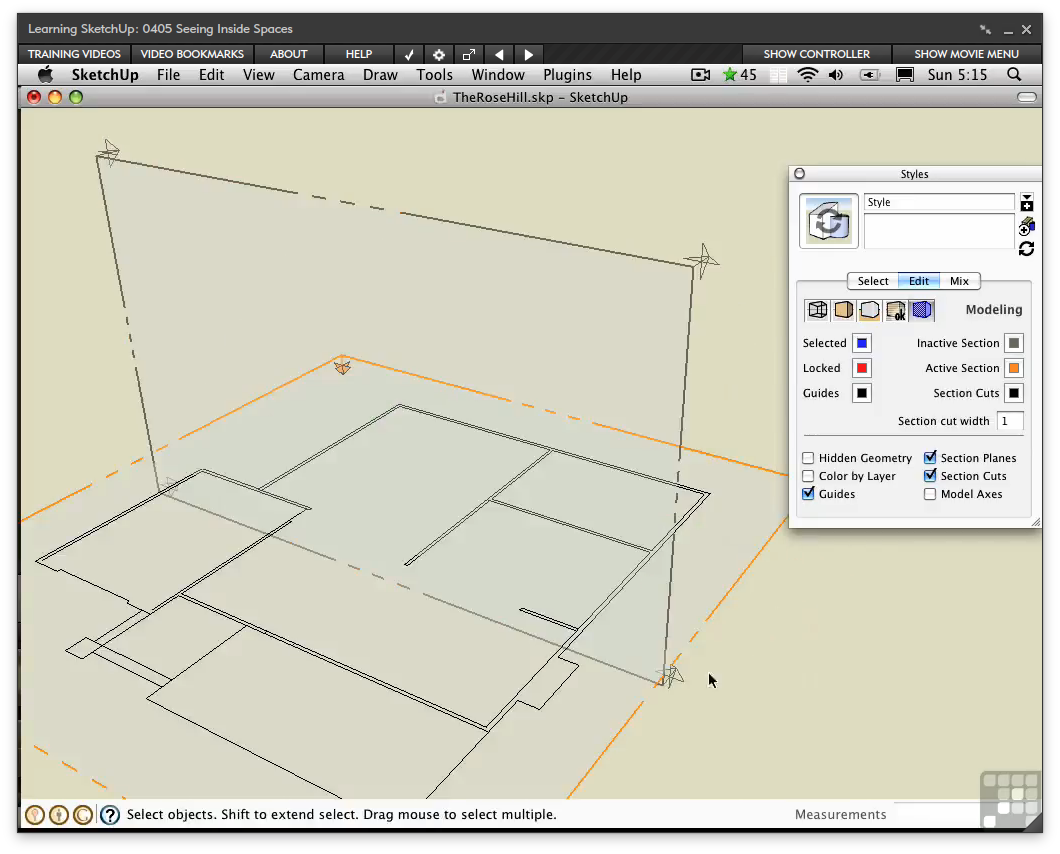Viewport: 1060px width, 854px height.
Task: Change the Selected color swatch
Action: click(861, 343)
